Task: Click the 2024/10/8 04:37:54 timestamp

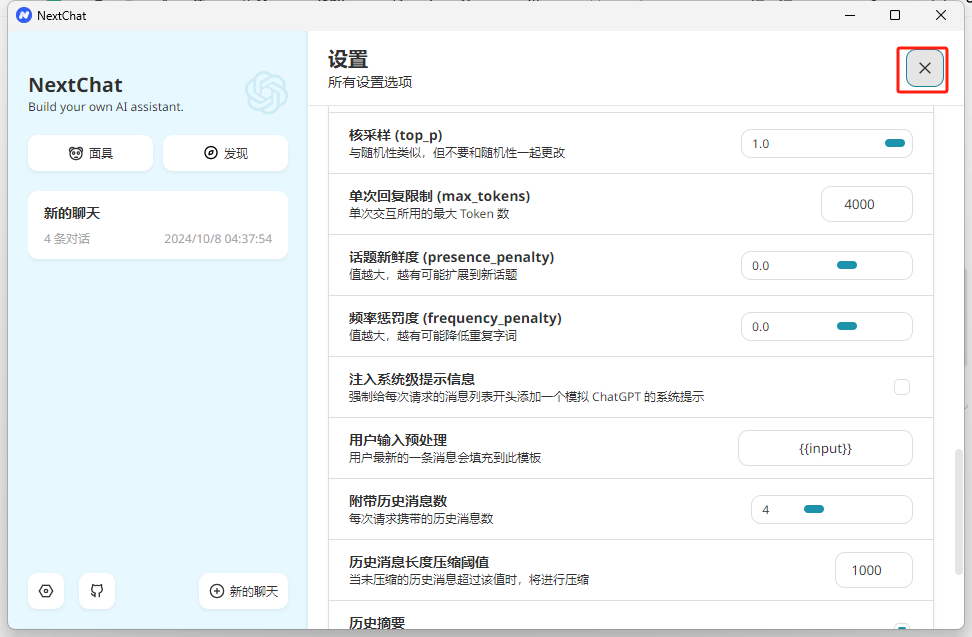Action: click(218, 239)
